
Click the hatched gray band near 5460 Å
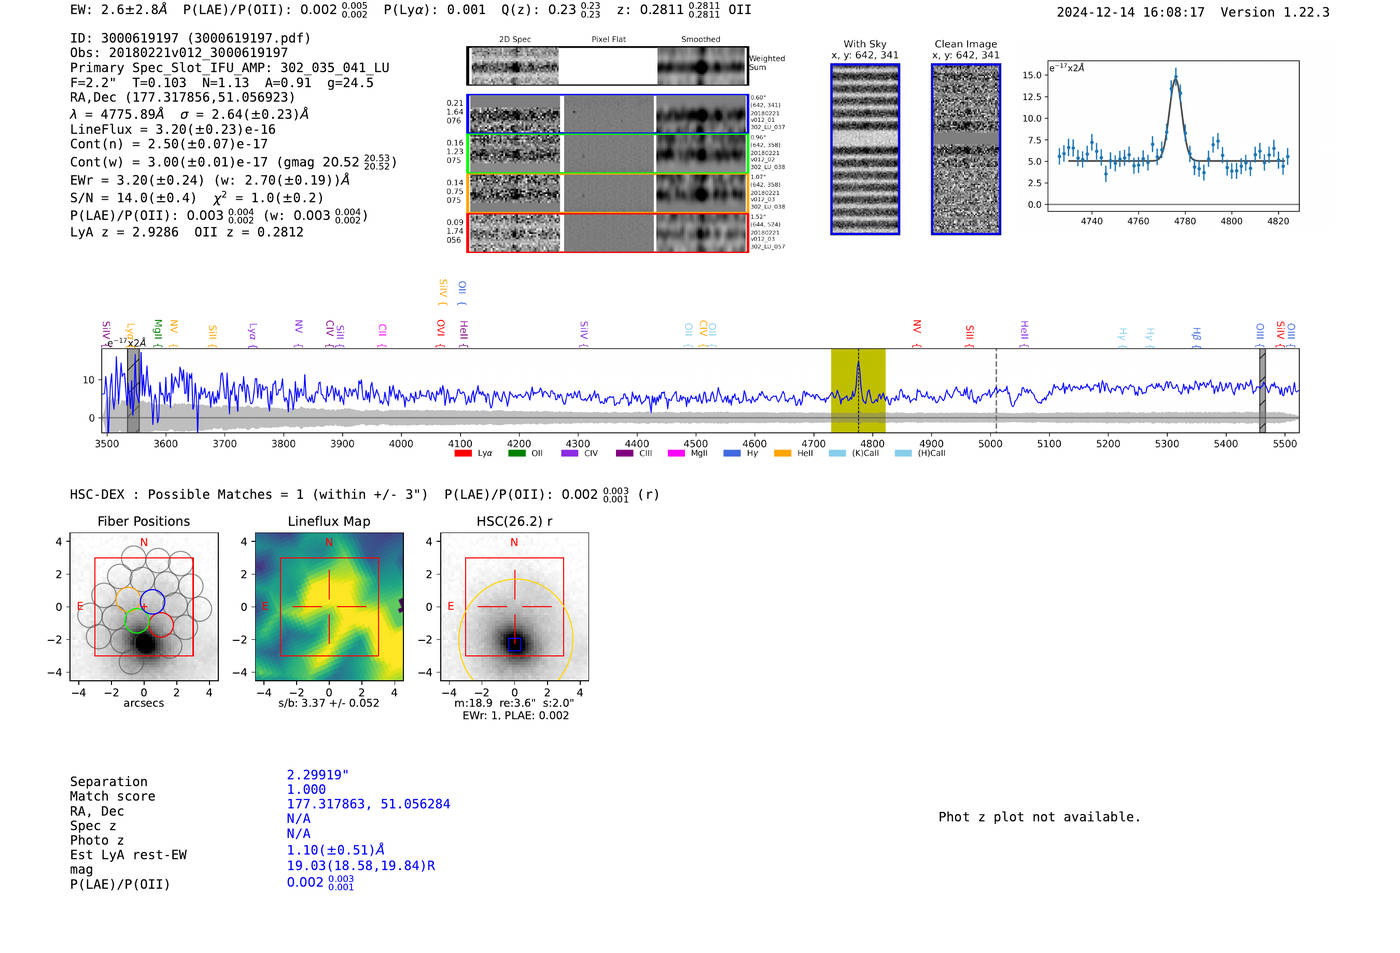[1262, 390]
